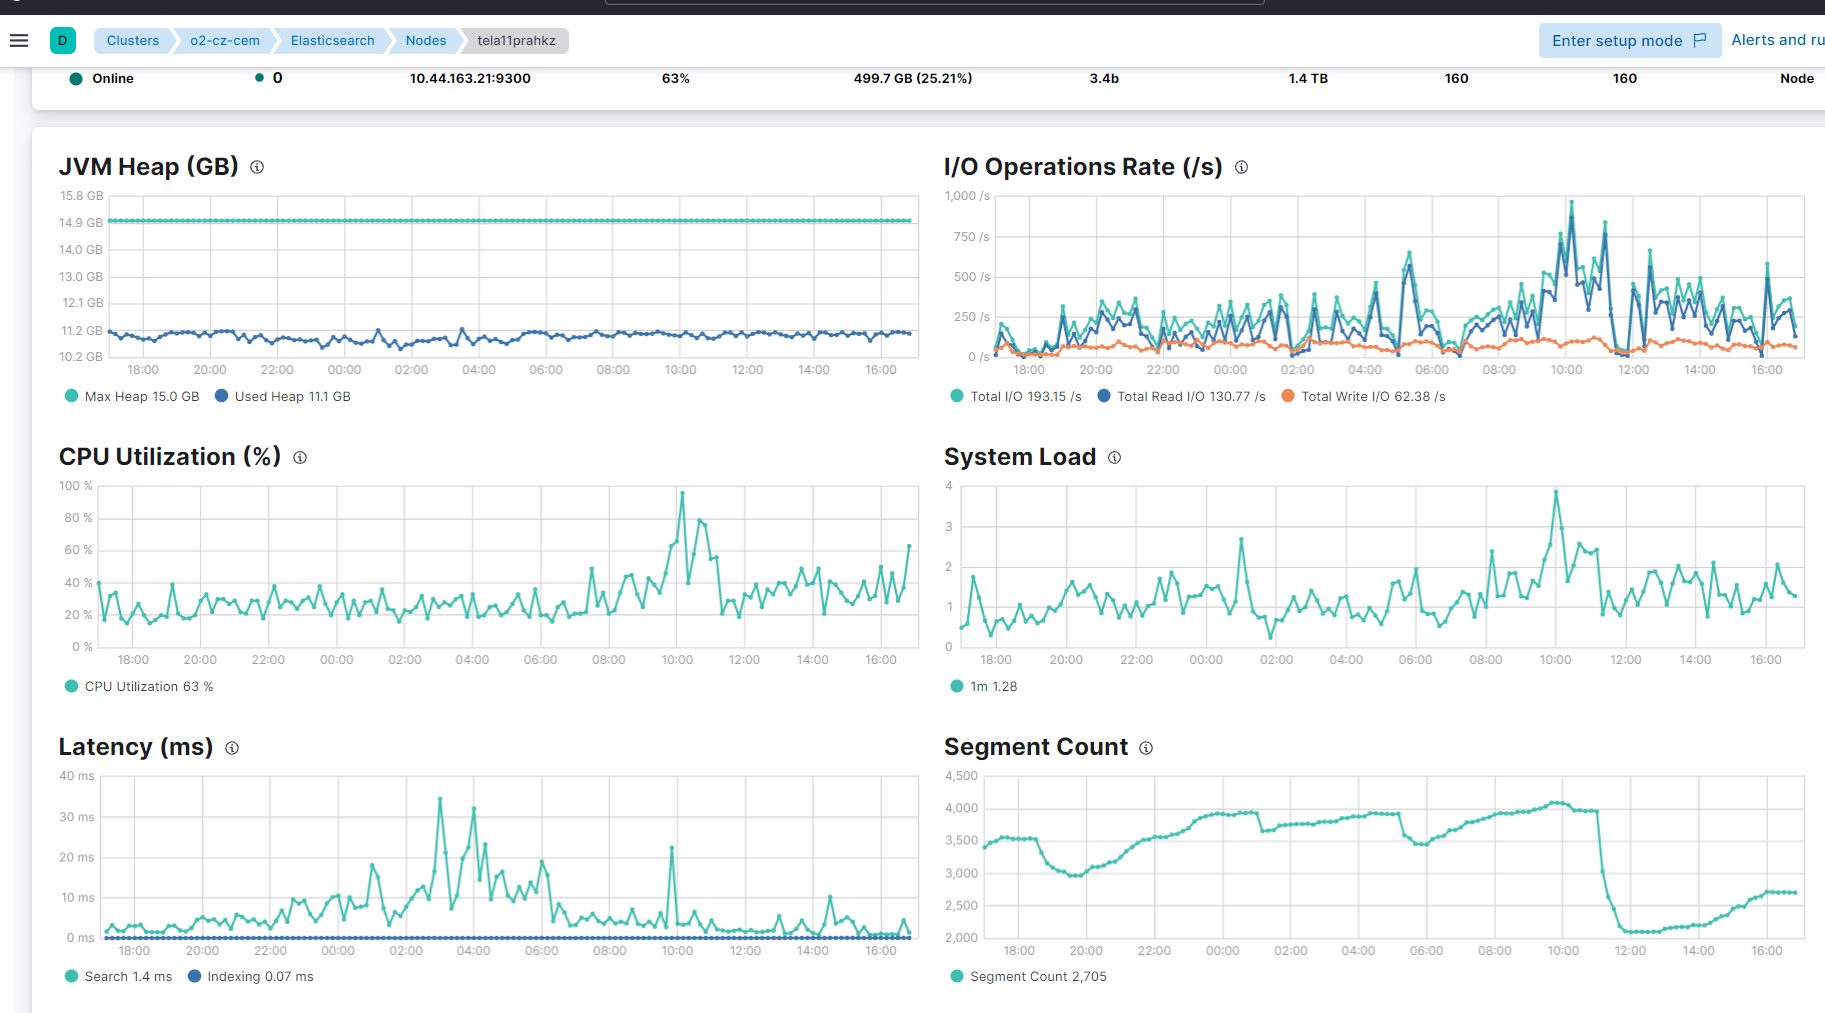1825x1013 pixels.
Task: Toggle the 1m series in System Load legend
Action: 984,686
